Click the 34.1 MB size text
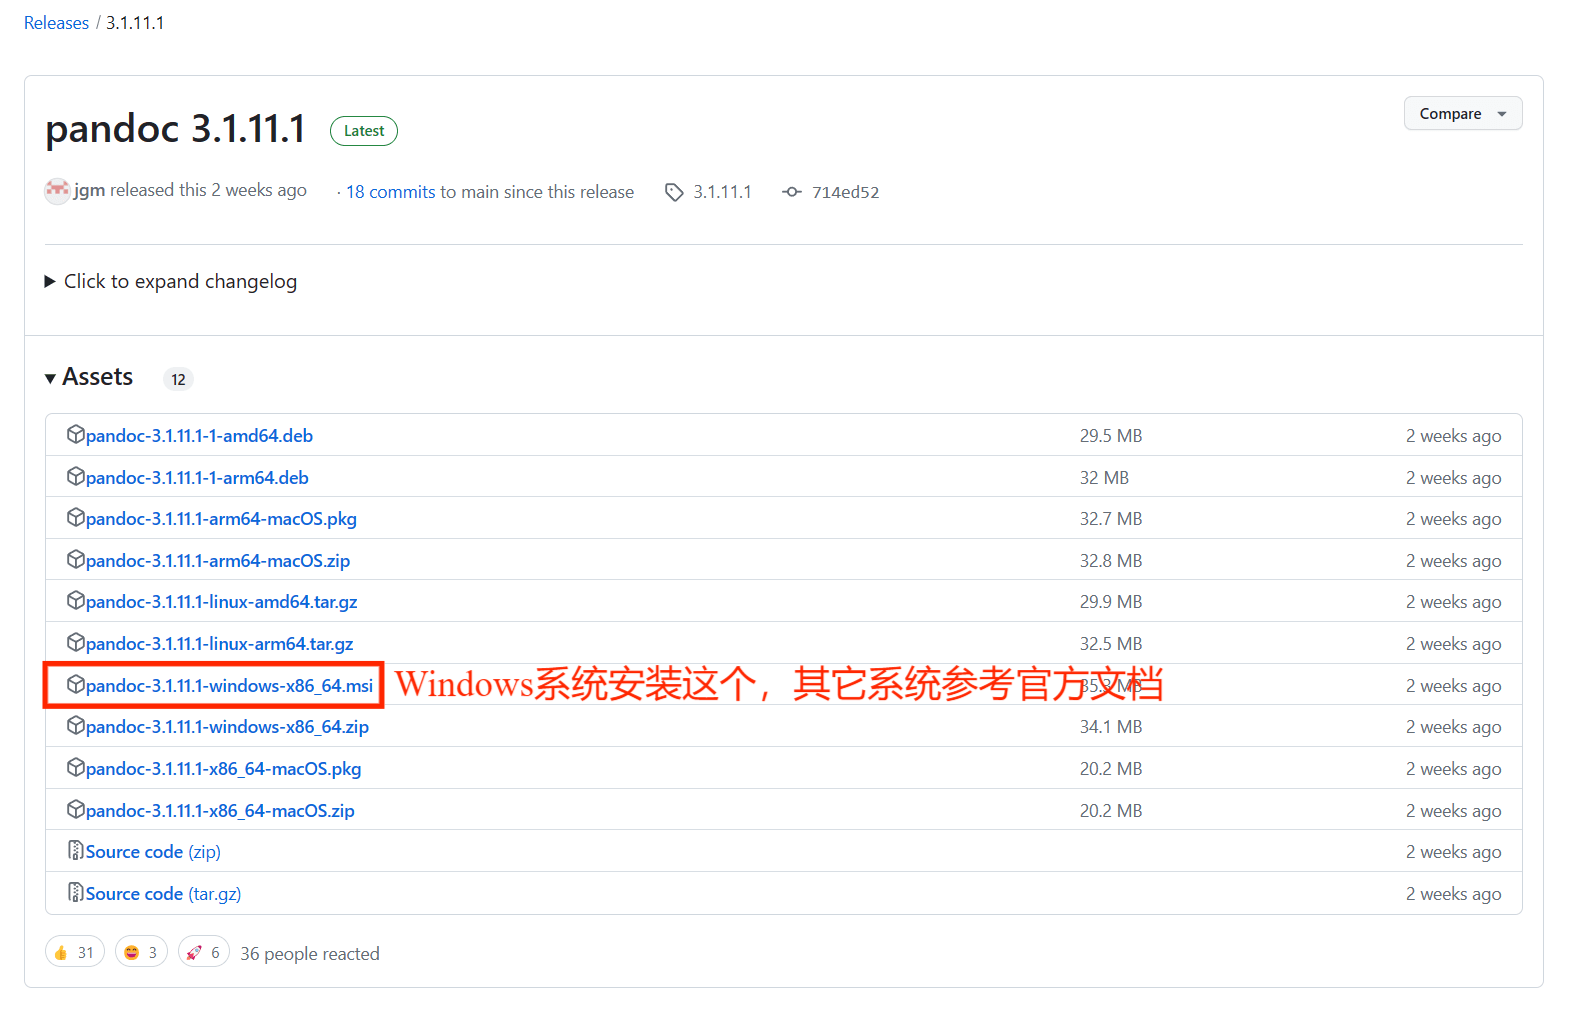Image resolution: width=1577 pixels, height=1024 pixels. coord(1111,727)
